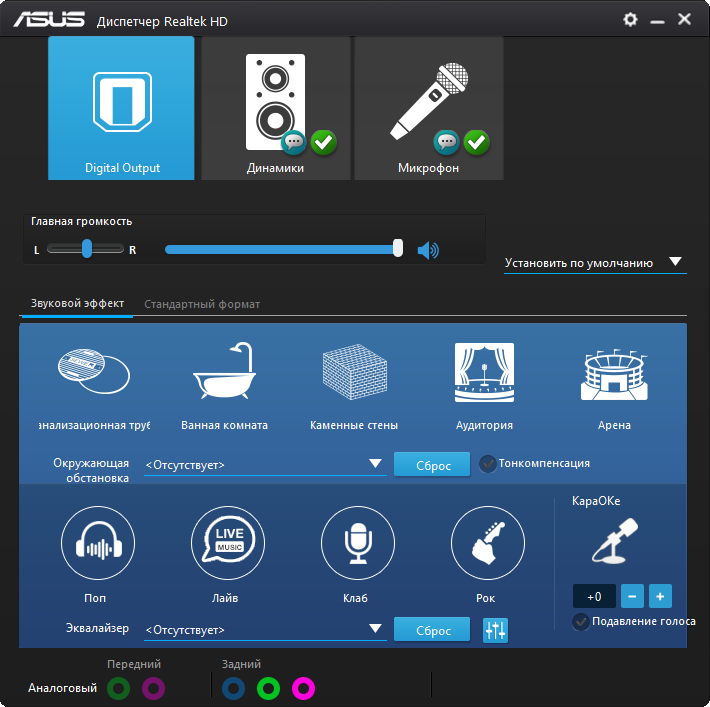Toggle the Подавление голоса checkbox
The height and width of the screenshot is (707, 710).
tap(580, 621)
